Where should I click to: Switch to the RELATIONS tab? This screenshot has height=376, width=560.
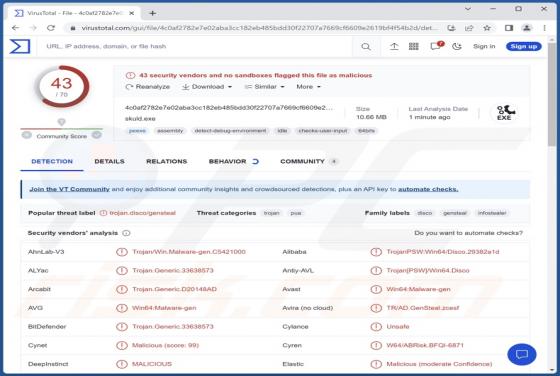tap(166, 161)
